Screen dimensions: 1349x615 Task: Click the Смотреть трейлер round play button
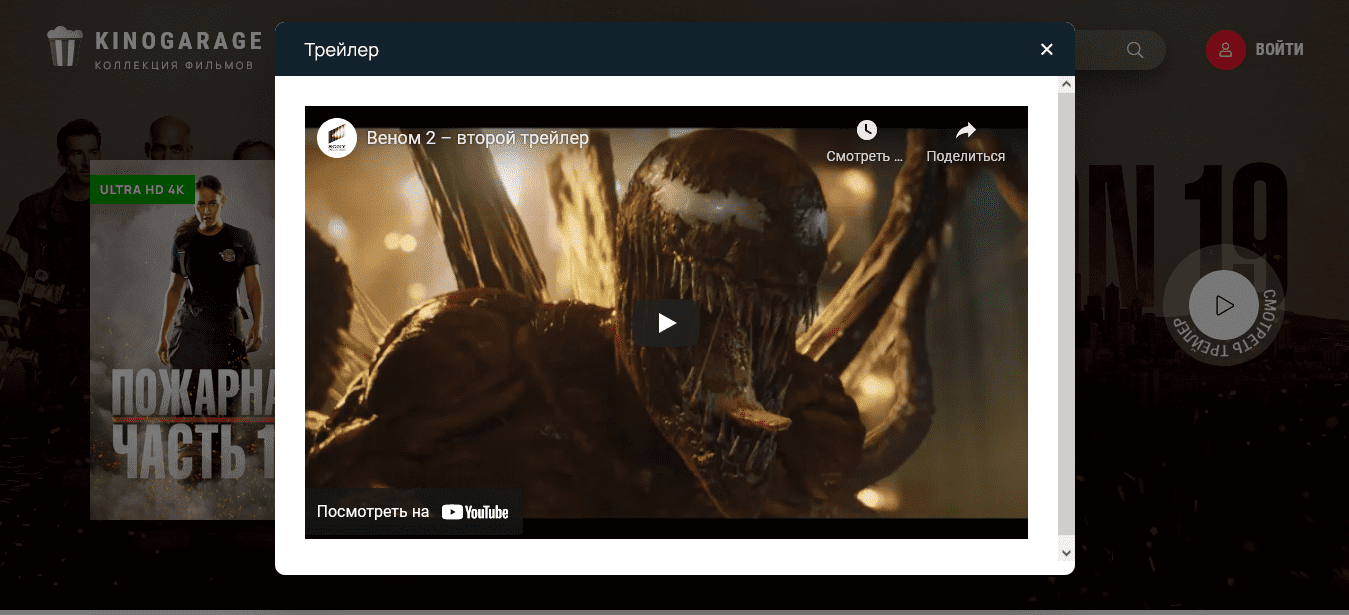pyautogui.click(x=1224, y=305)
